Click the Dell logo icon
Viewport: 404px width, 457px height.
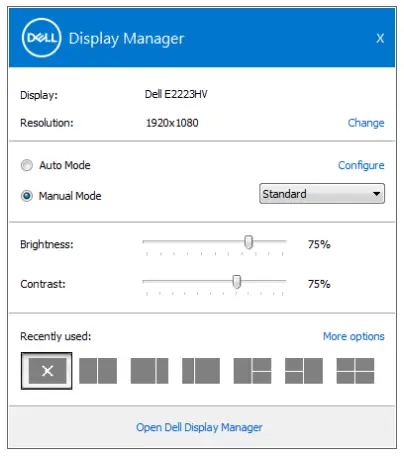pos(41,38)
